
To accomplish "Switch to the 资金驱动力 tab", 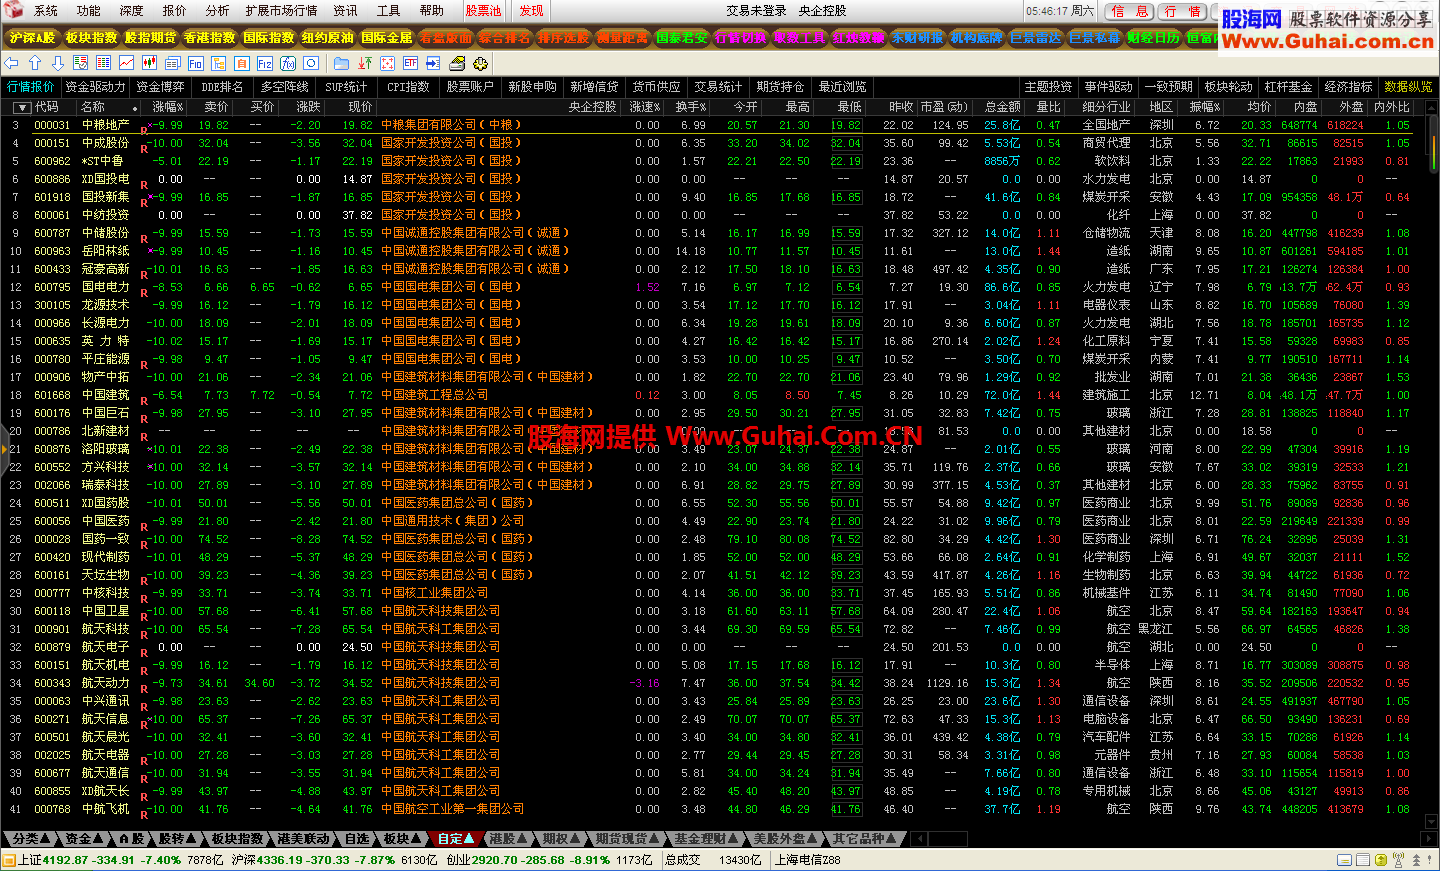I will coord(96,87).
